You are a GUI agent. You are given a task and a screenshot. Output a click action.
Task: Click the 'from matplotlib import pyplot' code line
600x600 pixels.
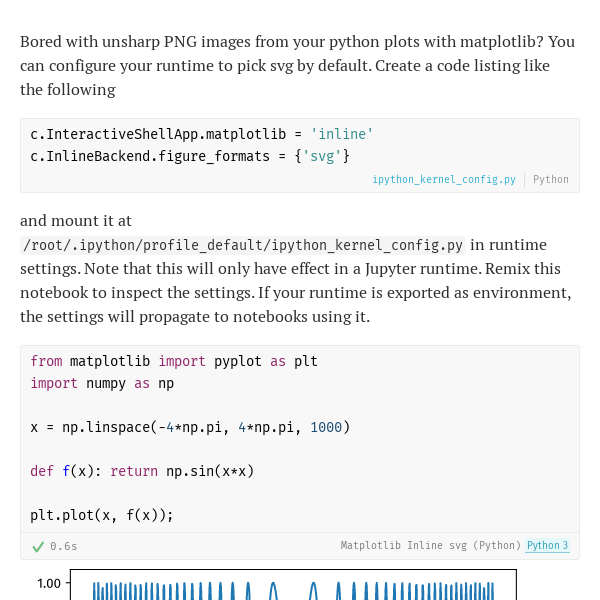(173, 361)
